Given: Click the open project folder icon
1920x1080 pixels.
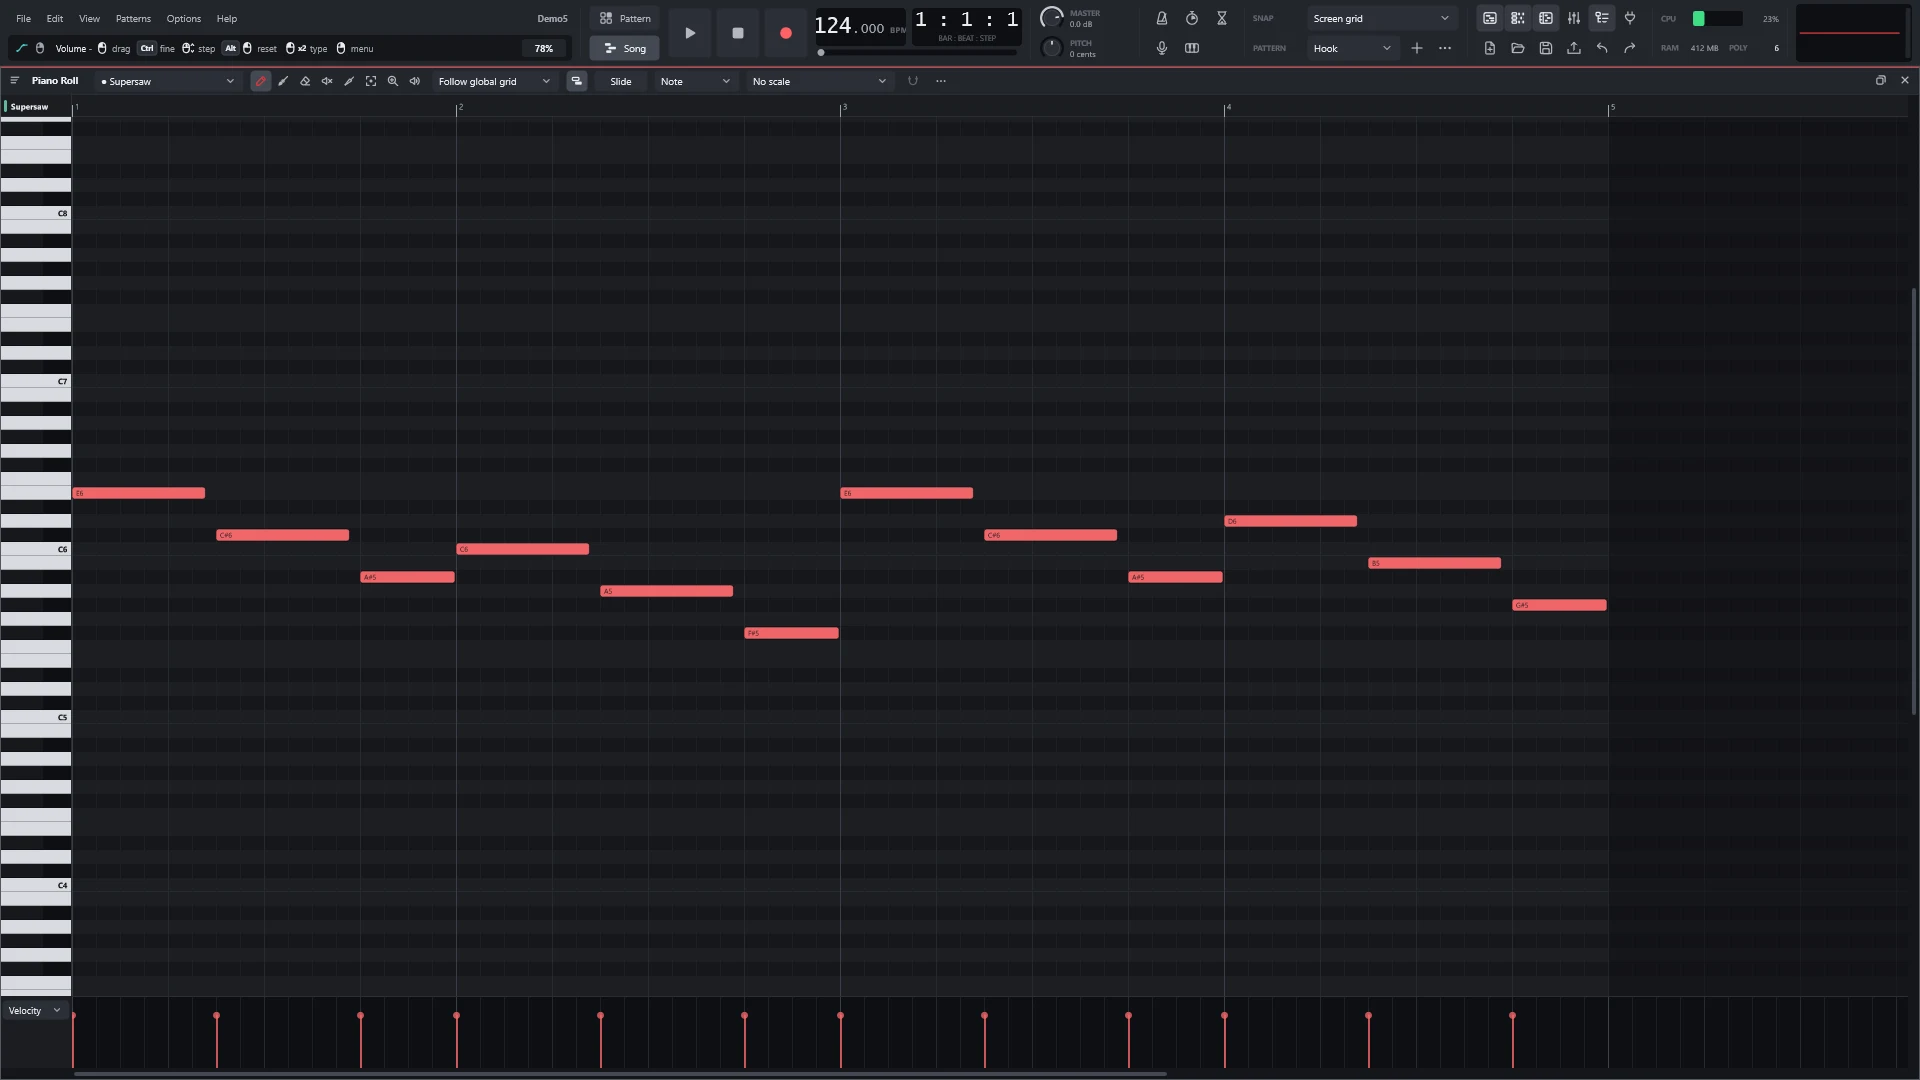Looking at the screenshot, I should click(1518, 48).
